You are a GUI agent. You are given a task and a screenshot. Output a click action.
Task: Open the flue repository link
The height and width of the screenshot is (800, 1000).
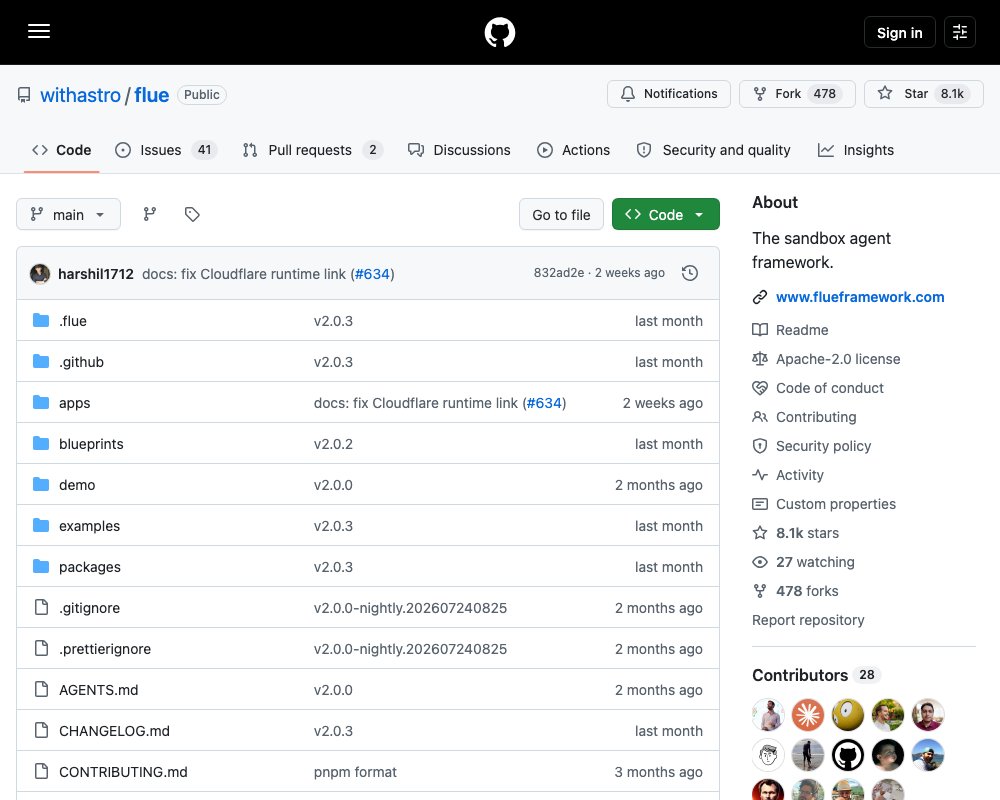[152, 95]
